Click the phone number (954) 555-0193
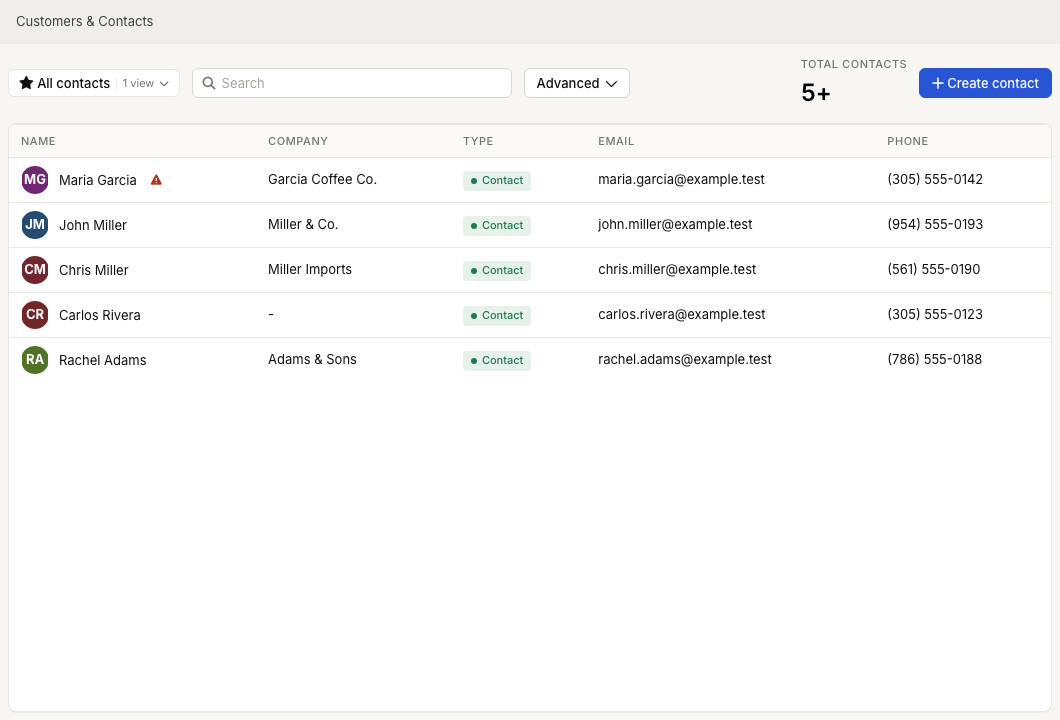1060x720 pixels. [x=935, y=224]
